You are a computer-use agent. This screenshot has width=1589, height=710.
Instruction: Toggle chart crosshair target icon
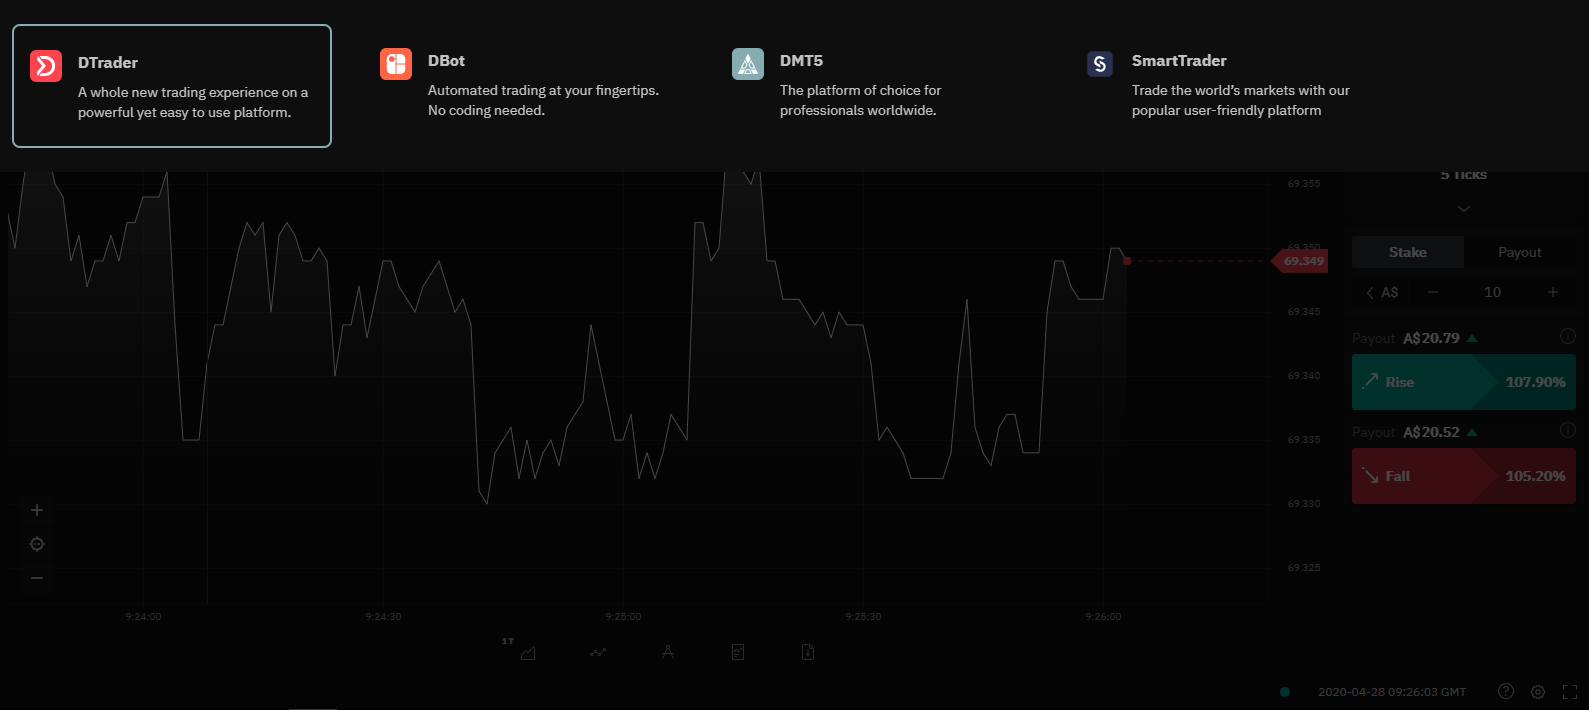[x=37, y=544]
